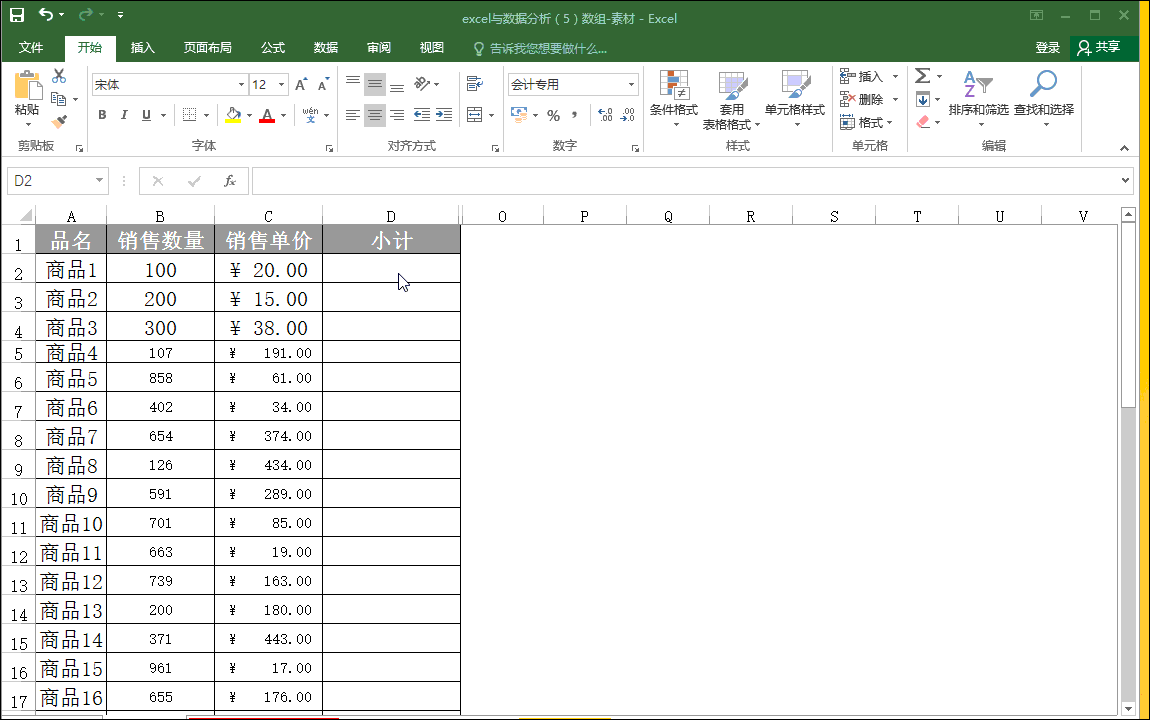
Task: Expand the Name Box dropdown
Action: click(x=99, y=180)
